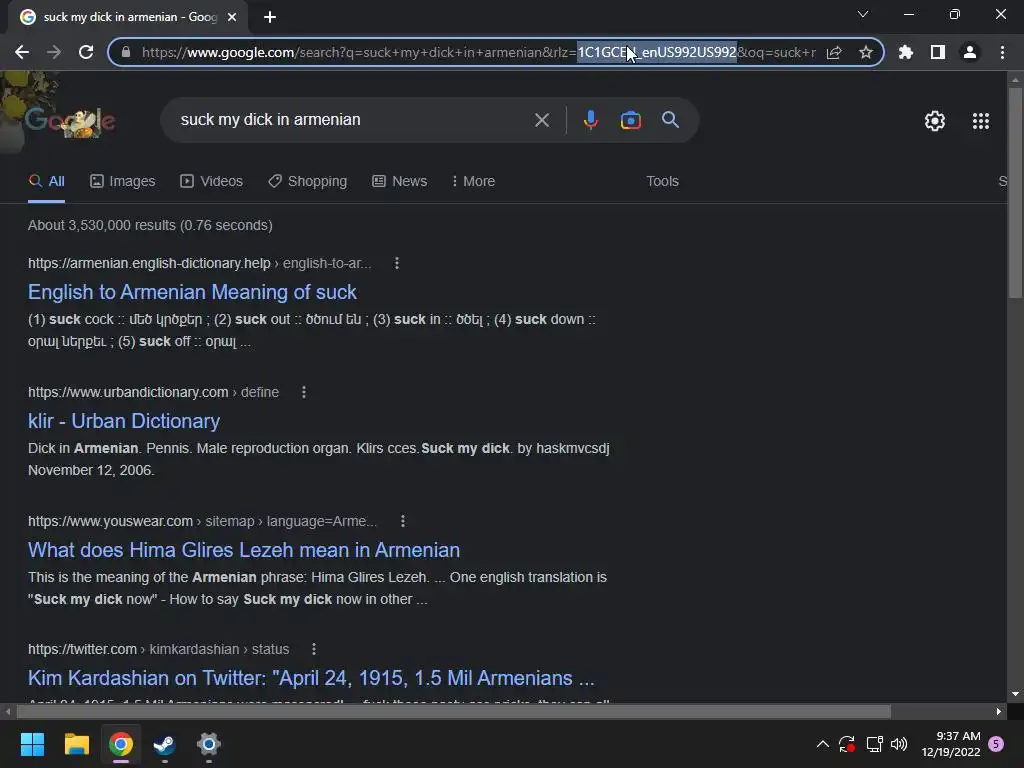
Task: Open Kim Kardashian on Twitter result link
Action: pyautogui.click(x=311, y=678)
